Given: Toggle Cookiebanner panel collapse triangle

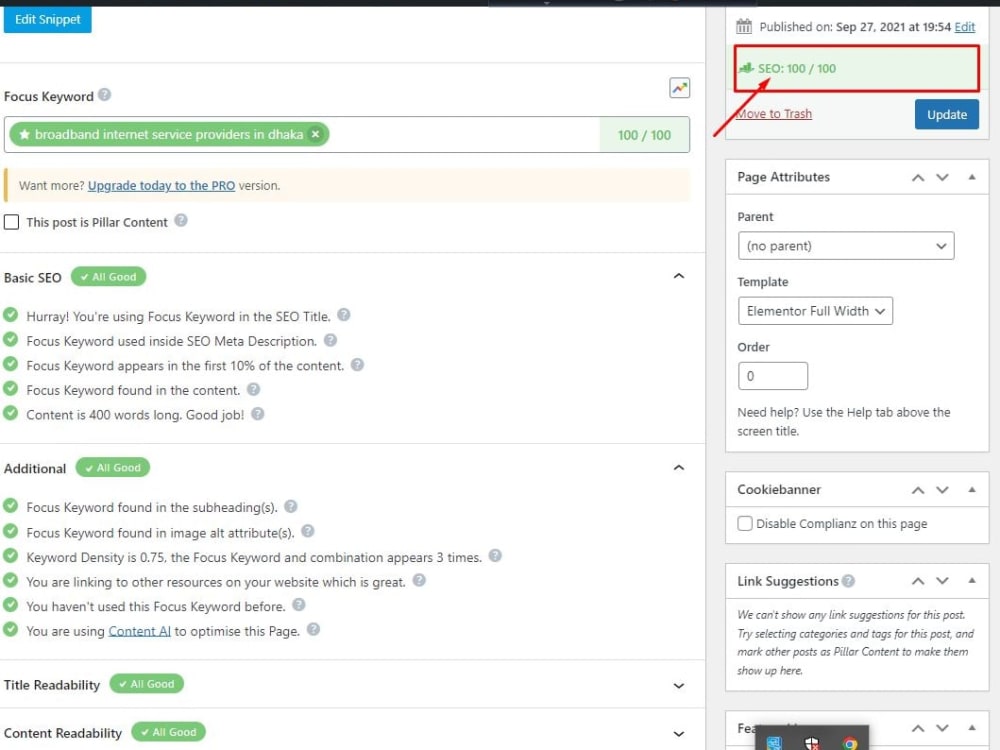Looking at the screenshot, I should tap(972, 490).
